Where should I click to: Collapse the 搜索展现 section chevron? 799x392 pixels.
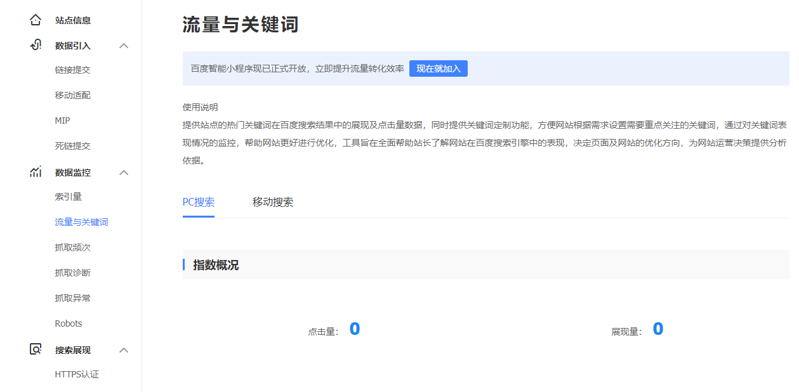124,350
